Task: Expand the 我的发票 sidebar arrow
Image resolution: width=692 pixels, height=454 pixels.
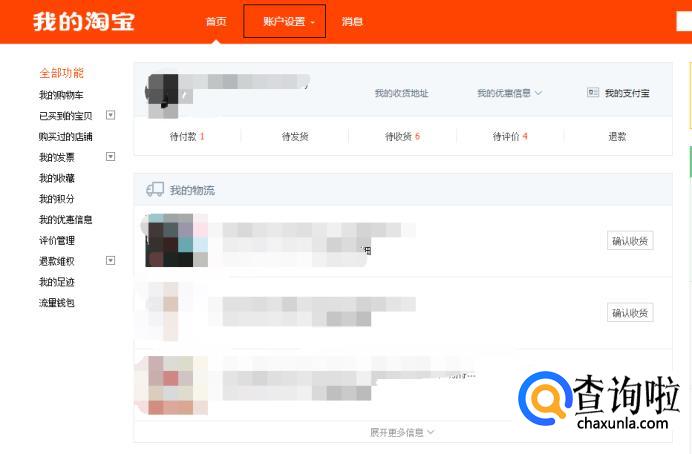Action: [111, 157]
